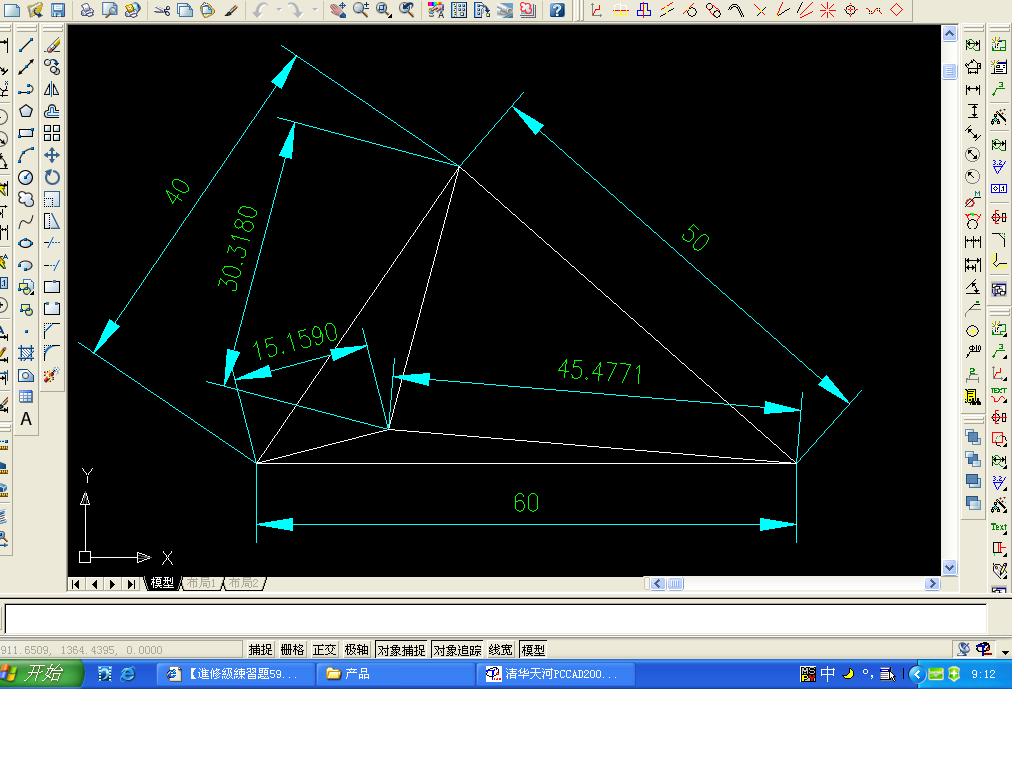The width and height of the screenshot is (1024, 768).
Task: Click the 清华天河PCCAD200 taskbar button
Action: pyautogui.click(x=556, y=673)
